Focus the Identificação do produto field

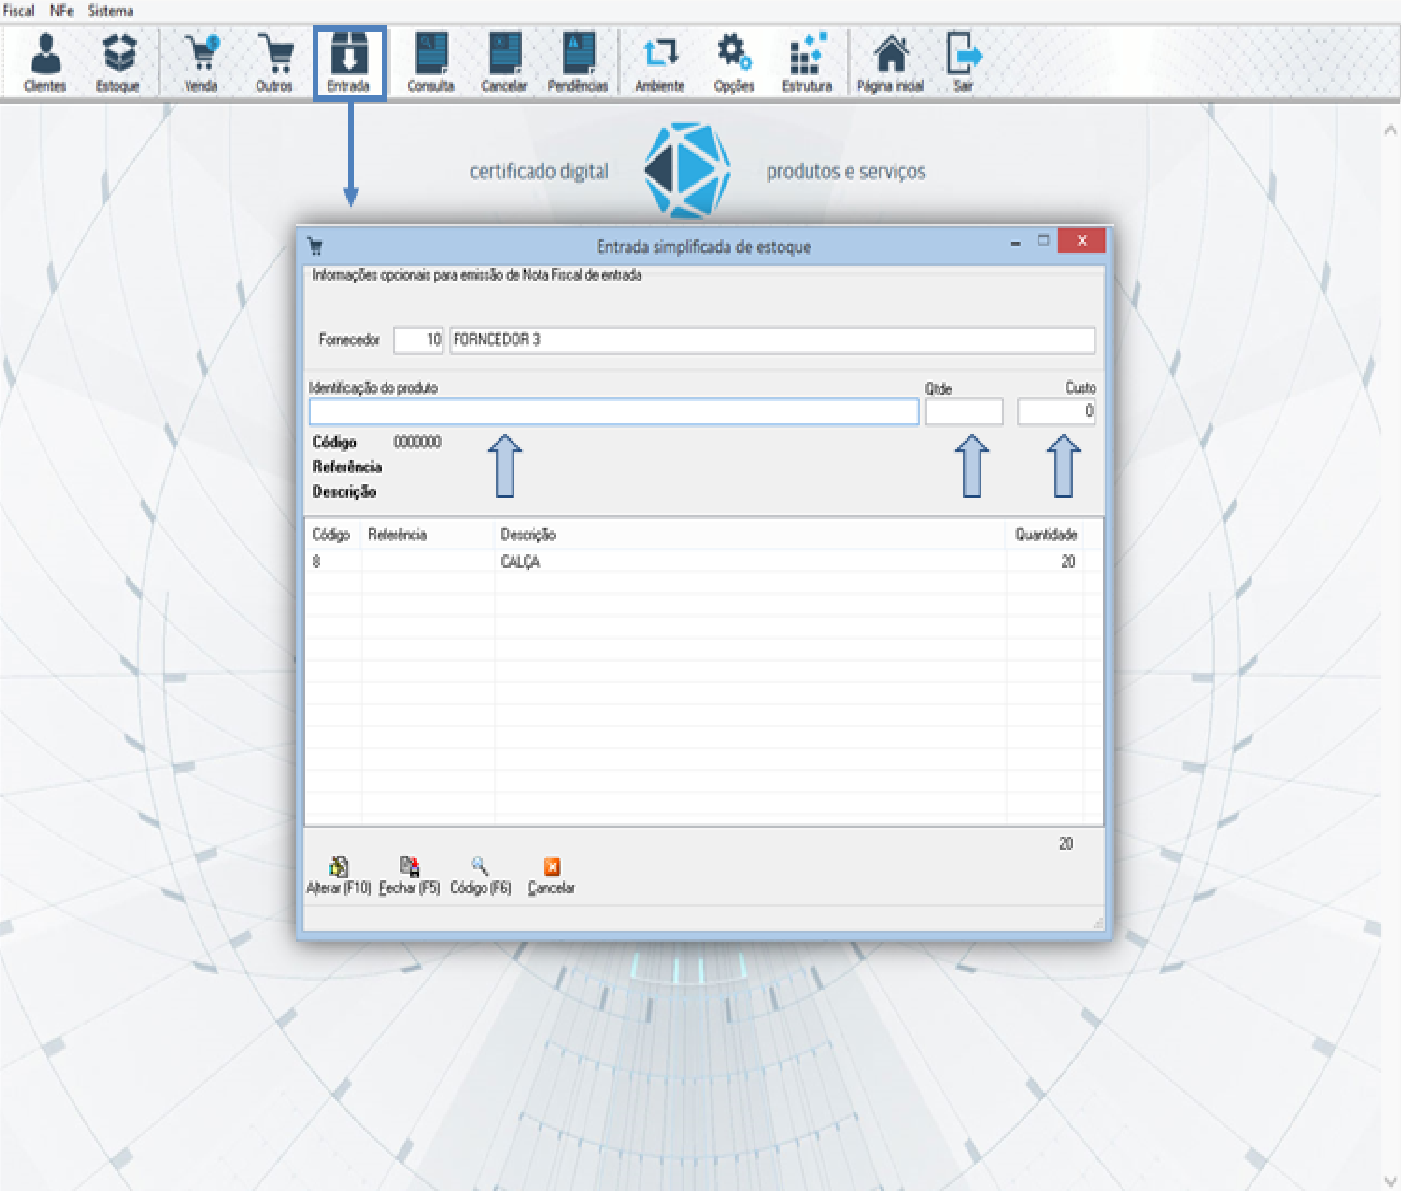point(614,411)
